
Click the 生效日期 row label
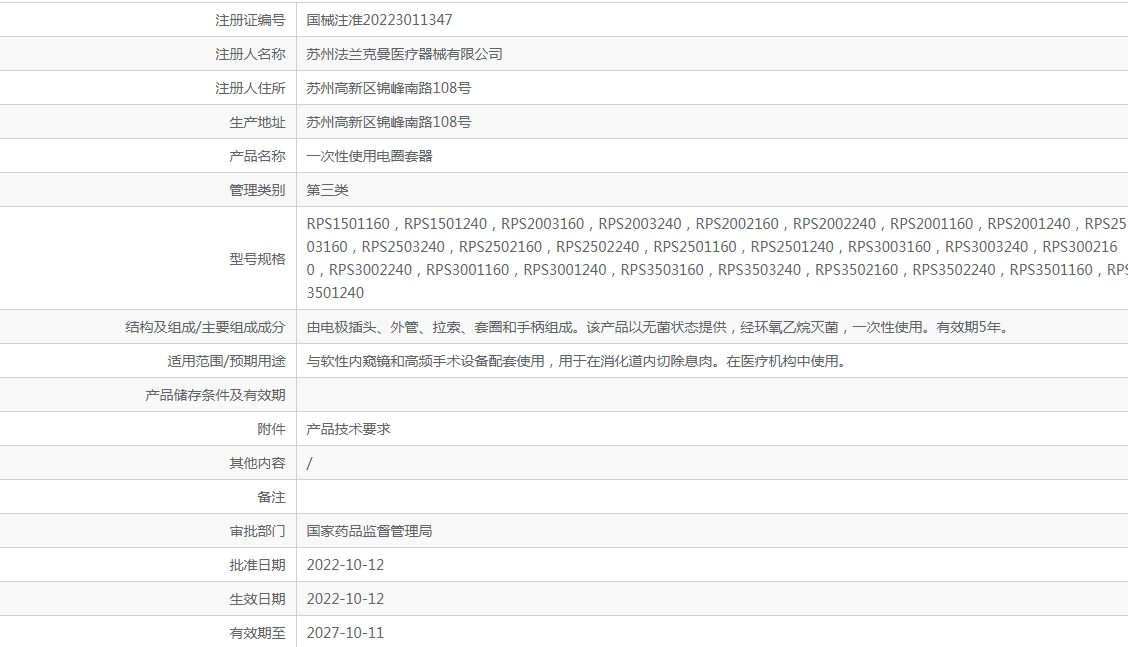(257, 599)
